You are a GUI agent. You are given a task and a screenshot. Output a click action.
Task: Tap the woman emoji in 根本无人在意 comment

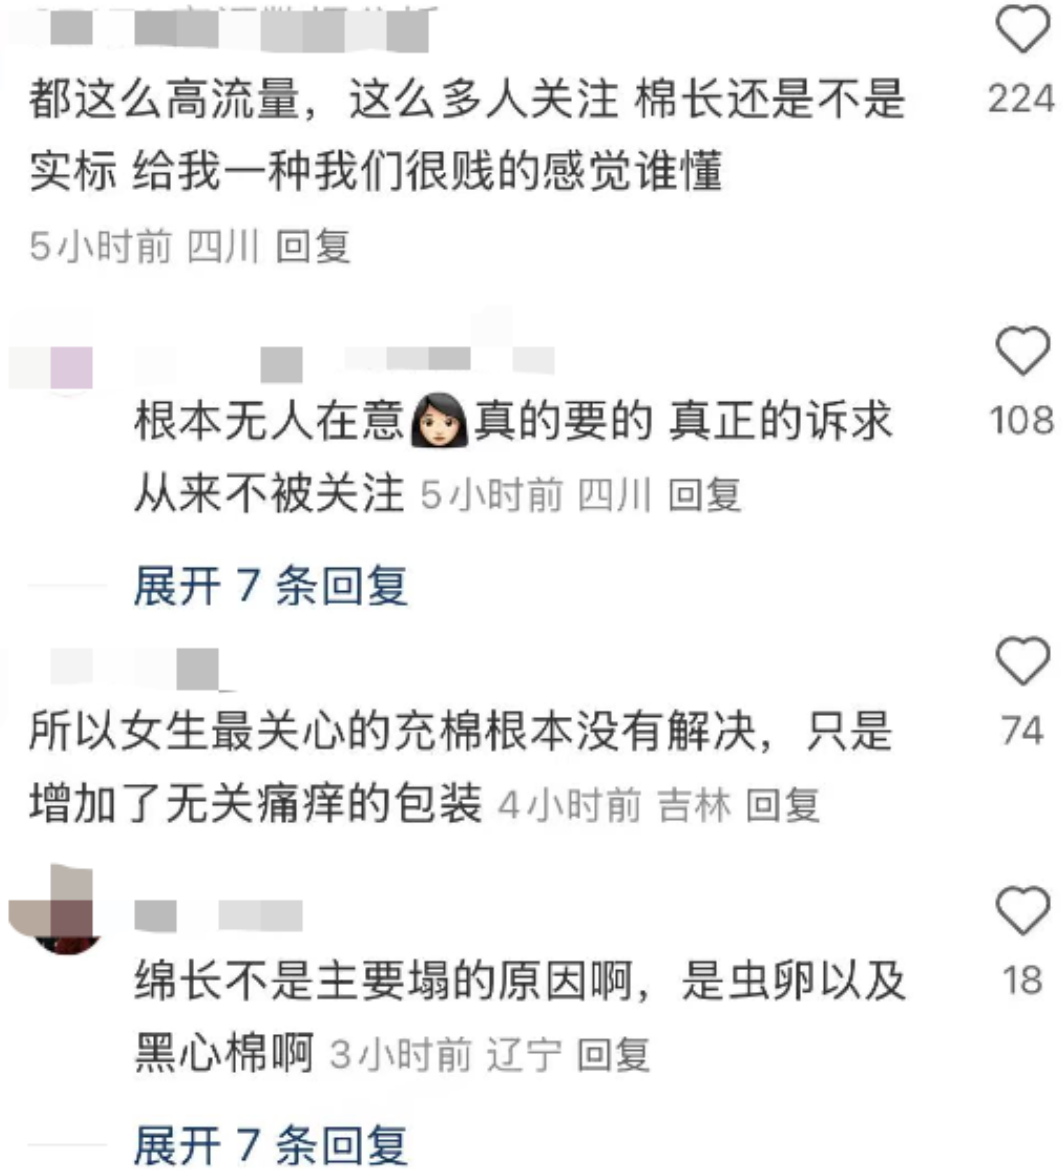tap(440, 420)
